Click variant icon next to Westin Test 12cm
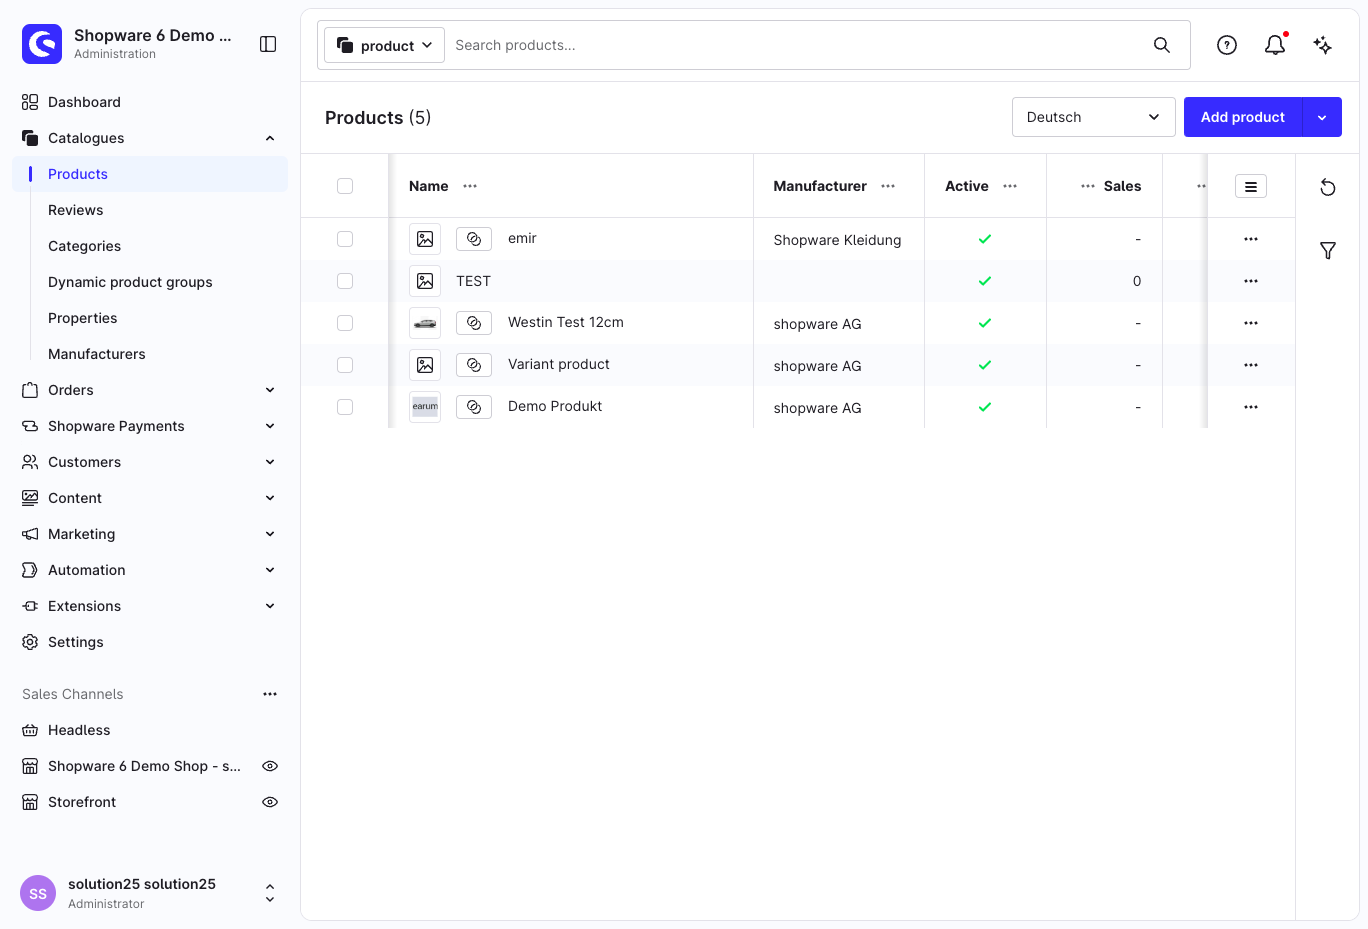The height and width of the screenshot is (929, 1368). coord(474,323)
